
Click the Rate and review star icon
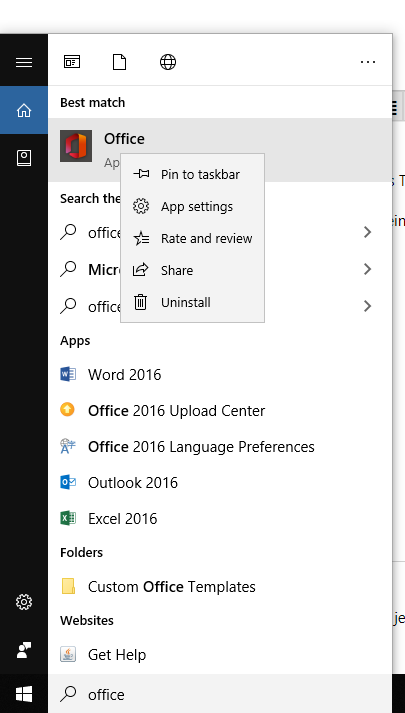(x=141, y=238)
